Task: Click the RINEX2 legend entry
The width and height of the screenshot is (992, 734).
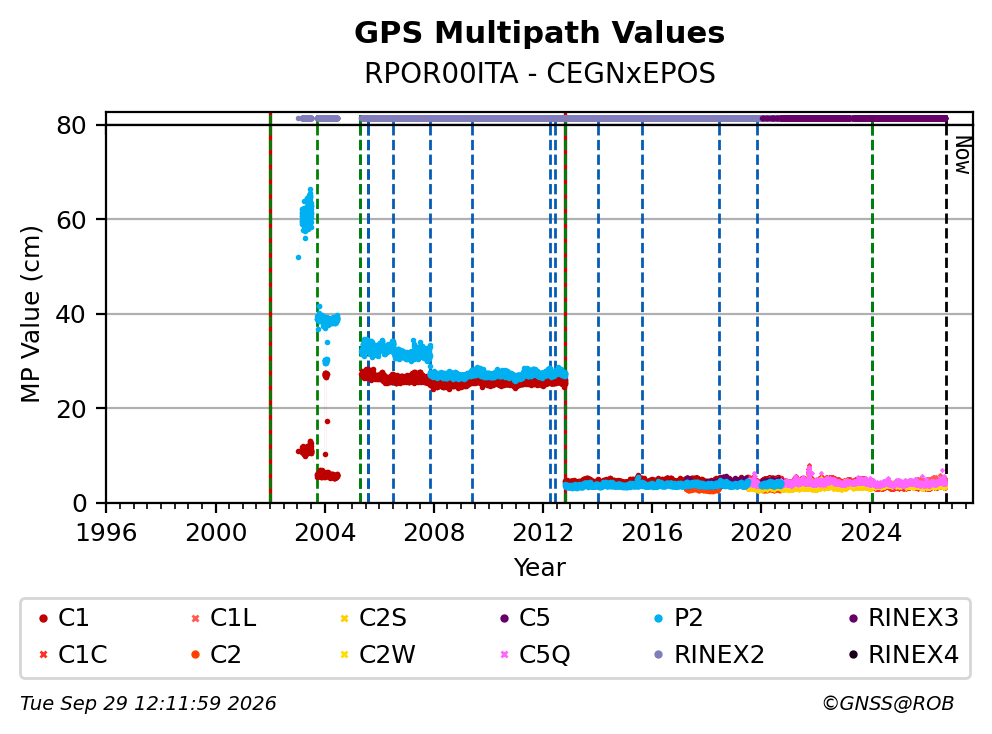Action: coord(709,655)
